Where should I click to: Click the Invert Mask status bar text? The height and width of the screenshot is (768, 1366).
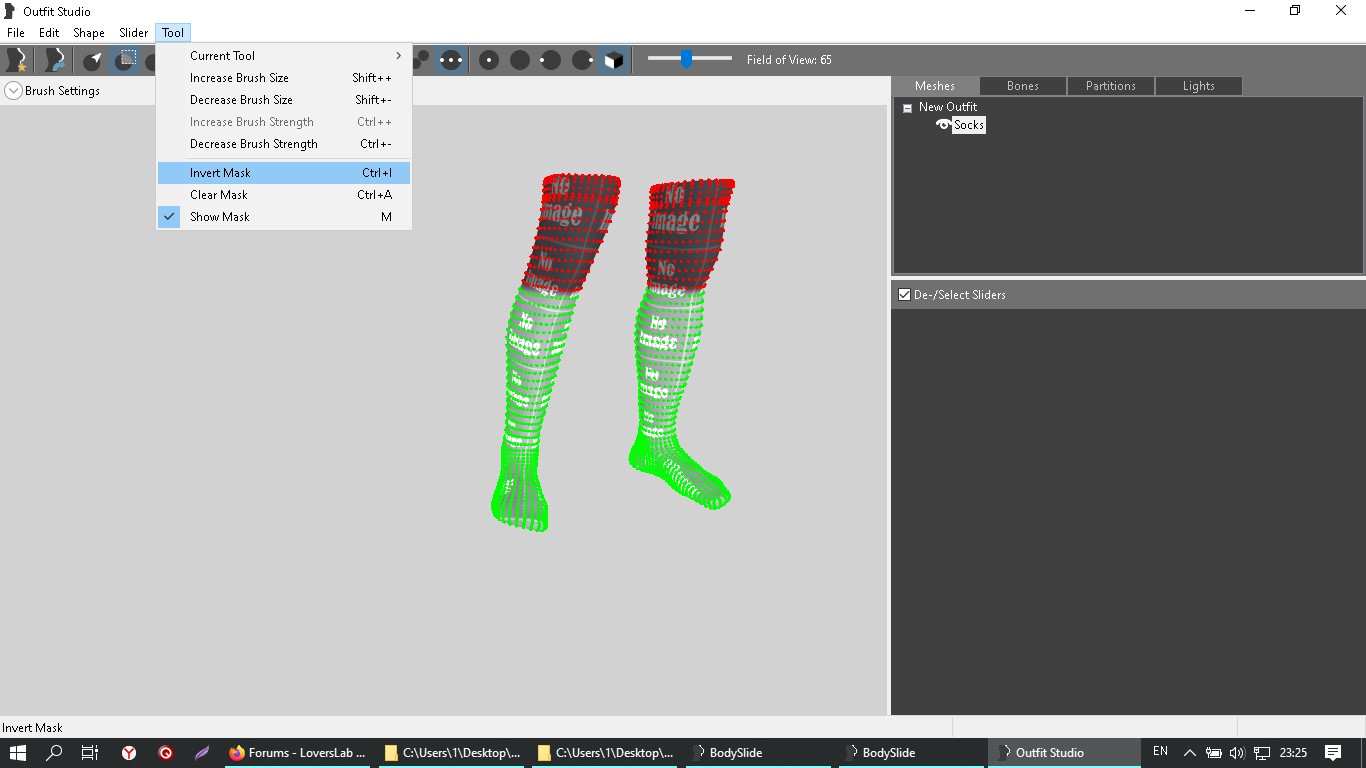(x=32, y=728)
